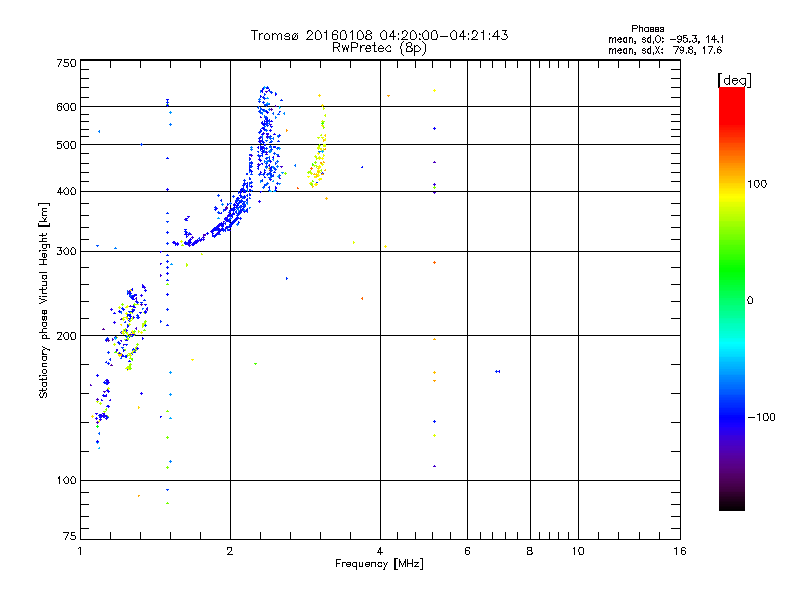Click the x-axis tick label '10'
Image resolution: width=800 pixels, height=600 pixels.
click(578, 551)
